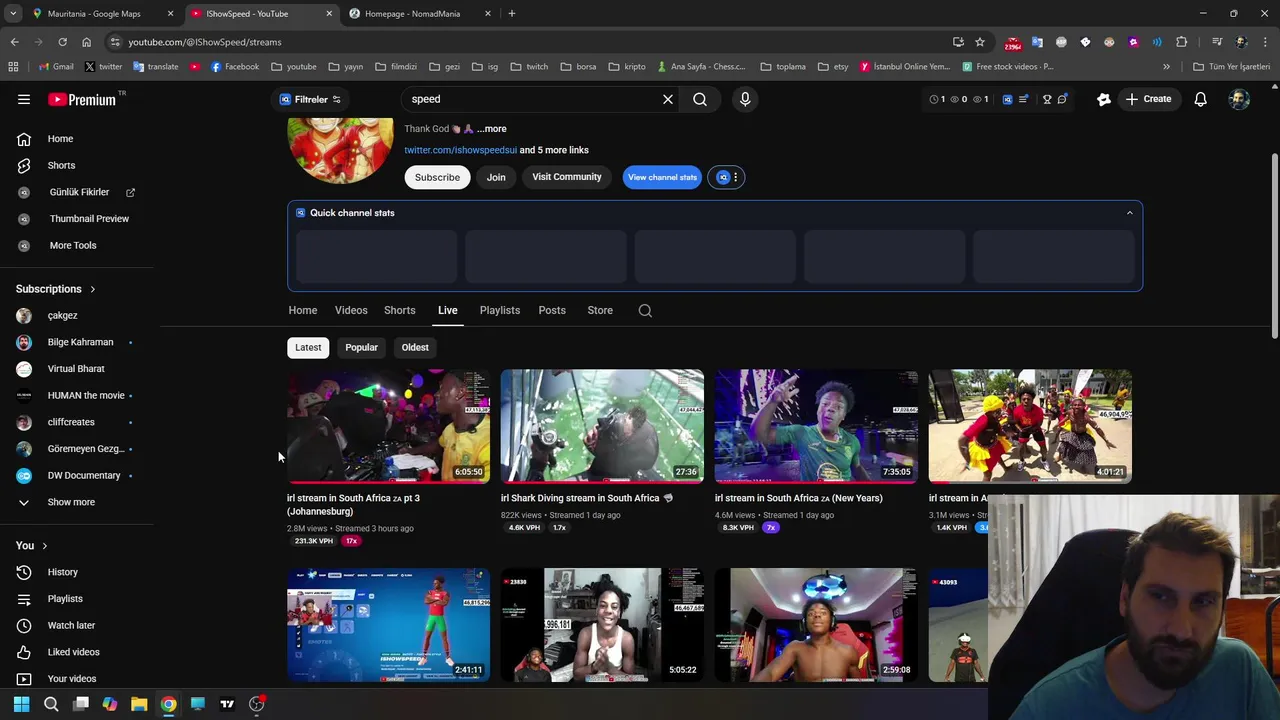Open Chrome extensions puzzle icon
Viewport: 1280px width, 720px height.
click(1182, 42)
